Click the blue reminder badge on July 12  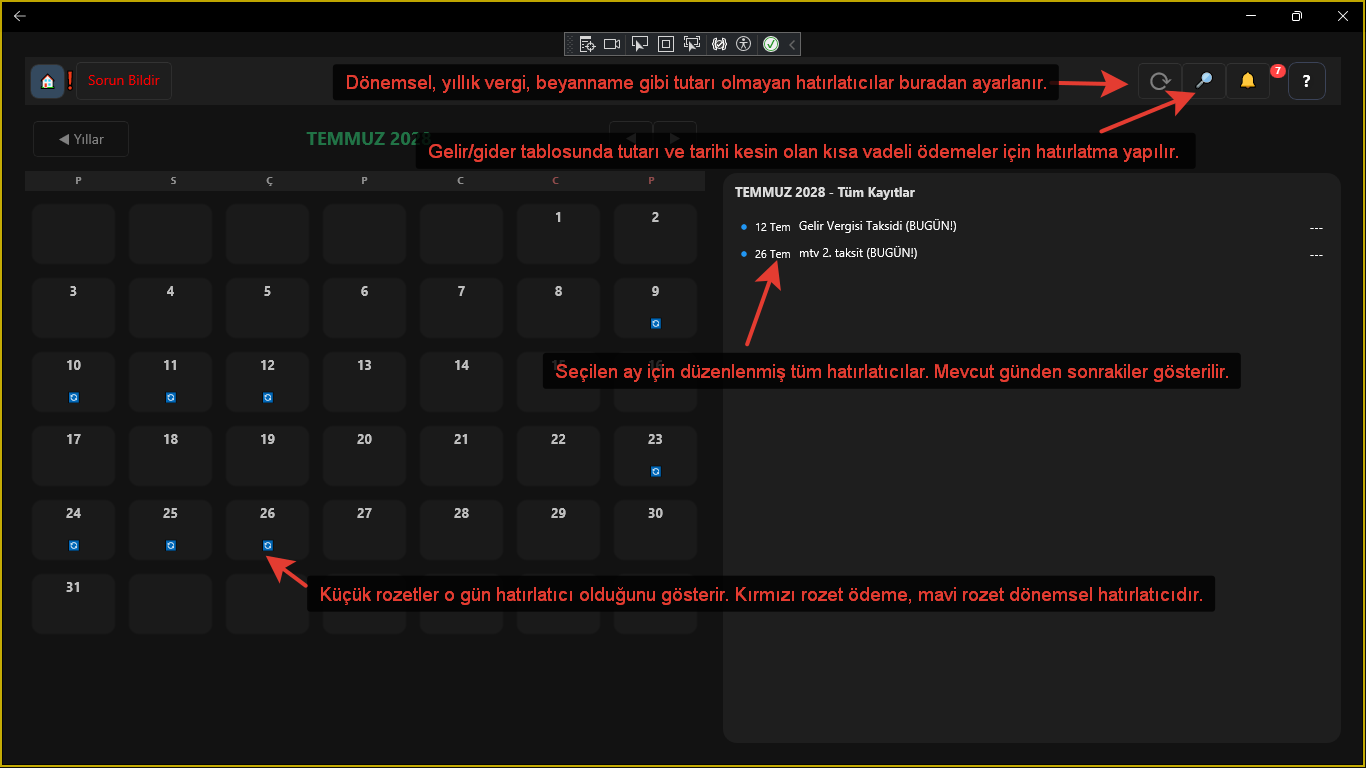coord(267,397)
